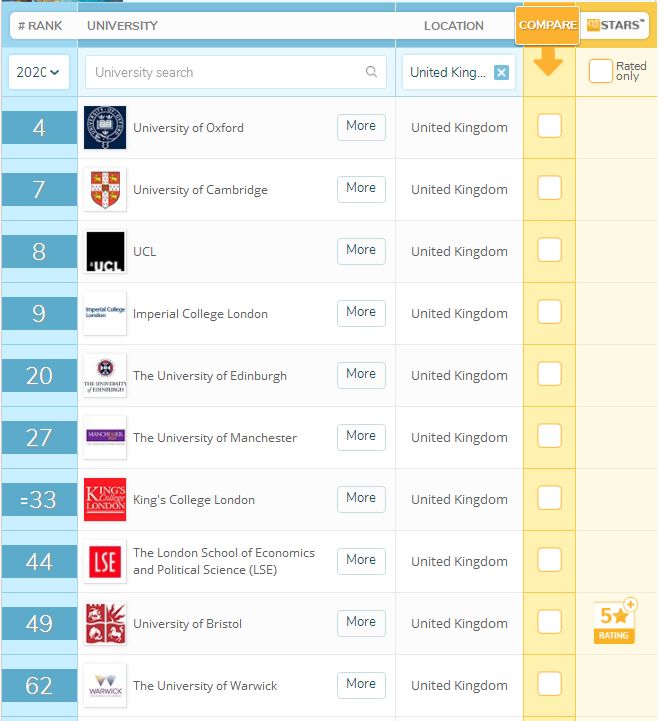Viewport: 664px width, 721px height.
Task: Open the University of Oxford link
Action: pos(189,128)
